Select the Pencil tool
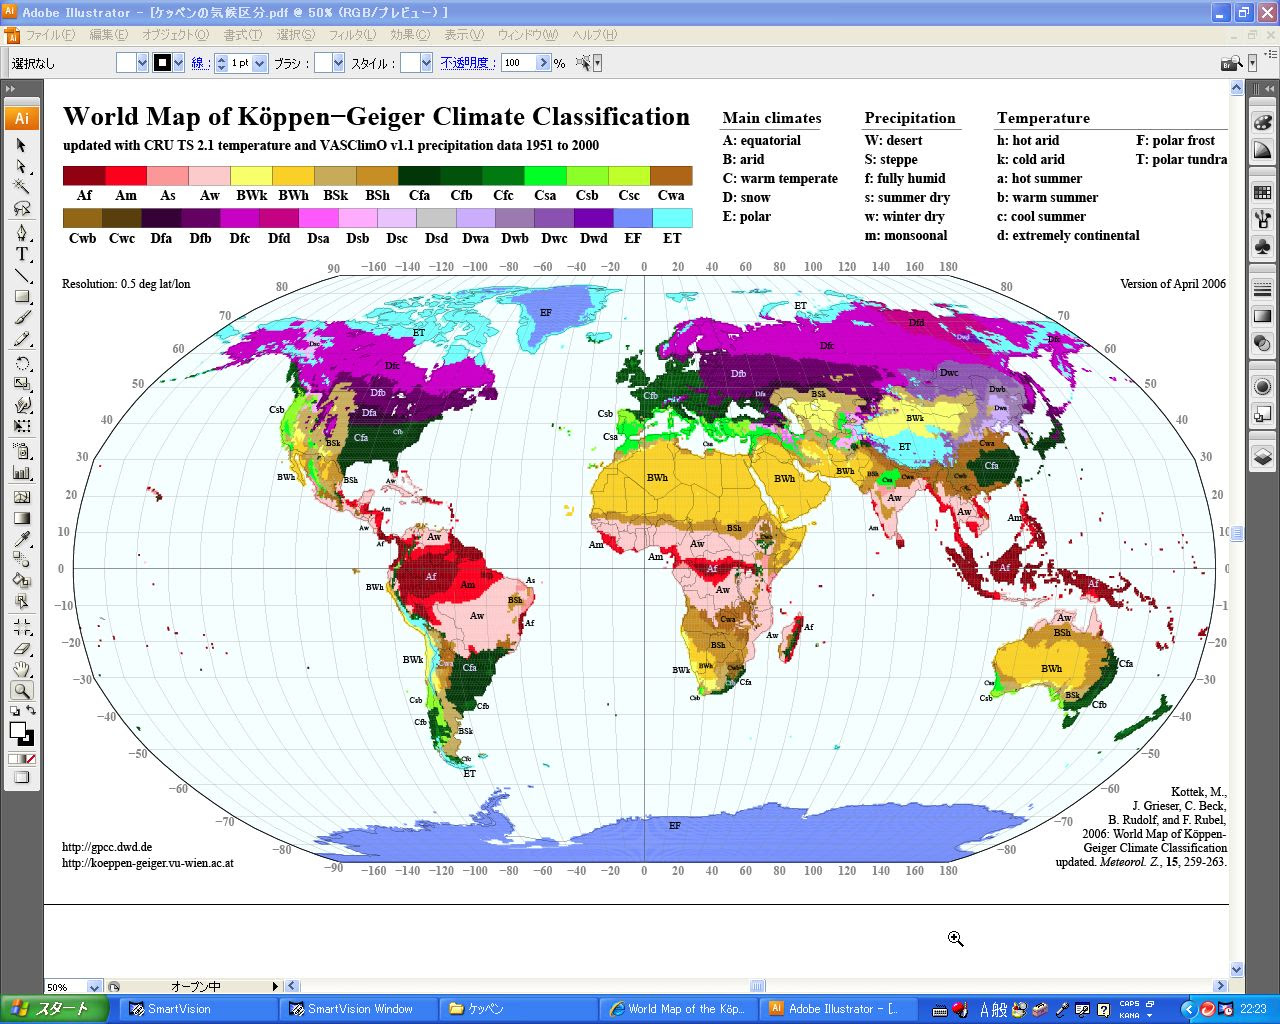 pos(22,338)
